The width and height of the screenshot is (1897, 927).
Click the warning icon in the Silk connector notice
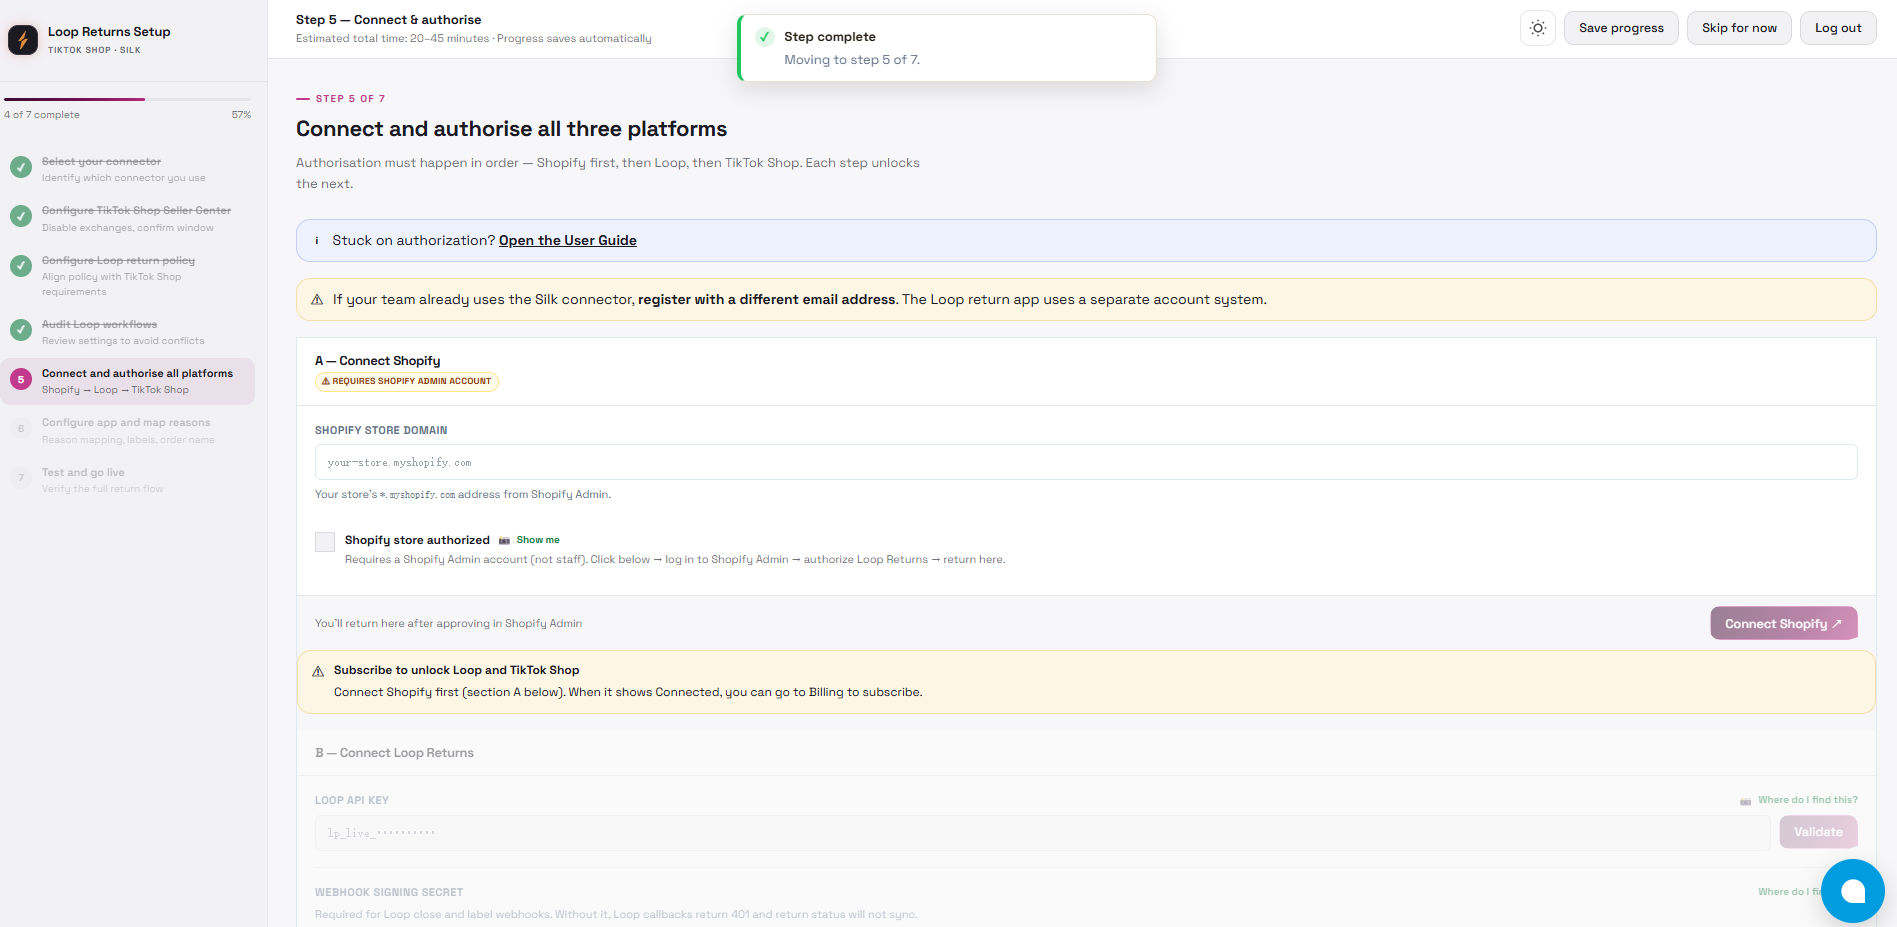(317, 300)
